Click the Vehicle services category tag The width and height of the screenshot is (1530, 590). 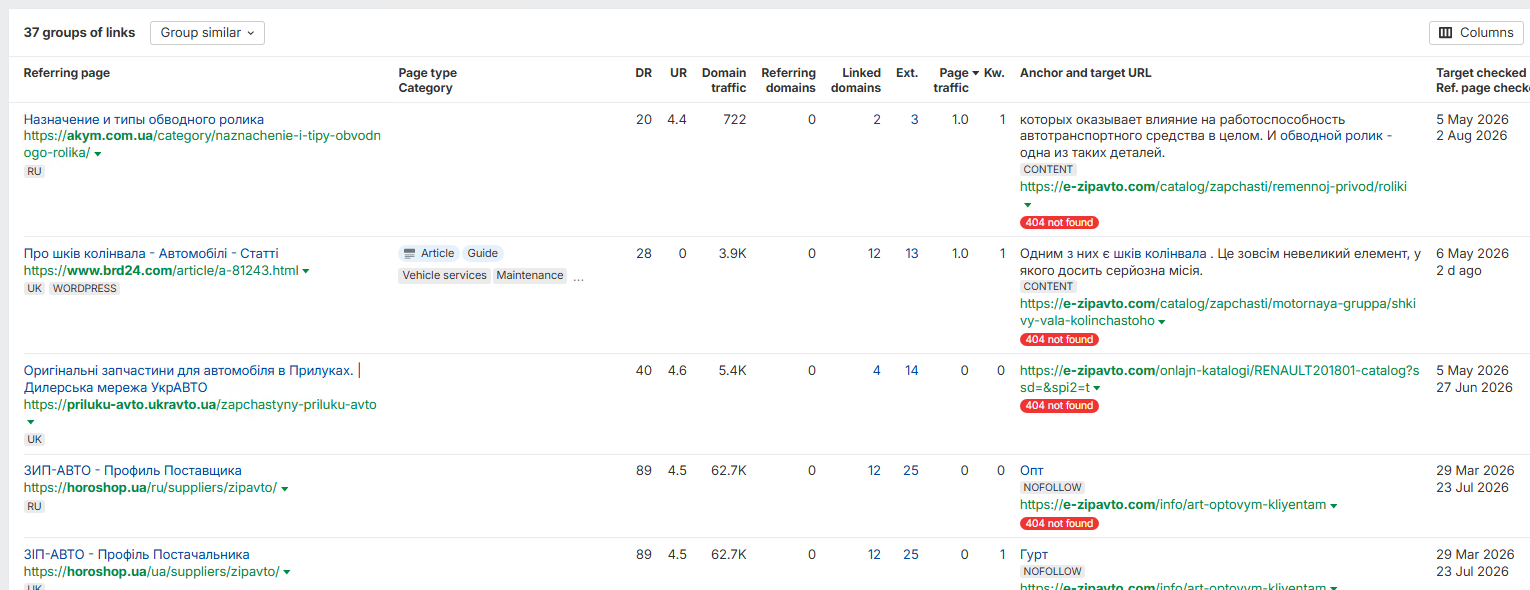coord(444,275)
